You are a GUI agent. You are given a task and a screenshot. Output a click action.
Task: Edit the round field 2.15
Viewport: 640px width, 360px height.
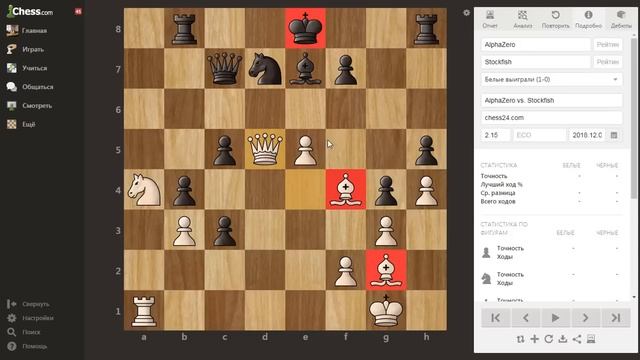tap(495, 135)
